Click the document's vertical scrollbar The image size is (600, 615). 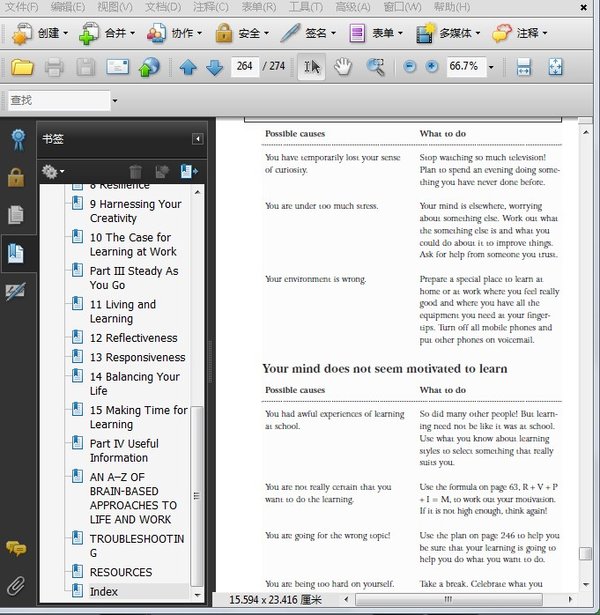586,350
